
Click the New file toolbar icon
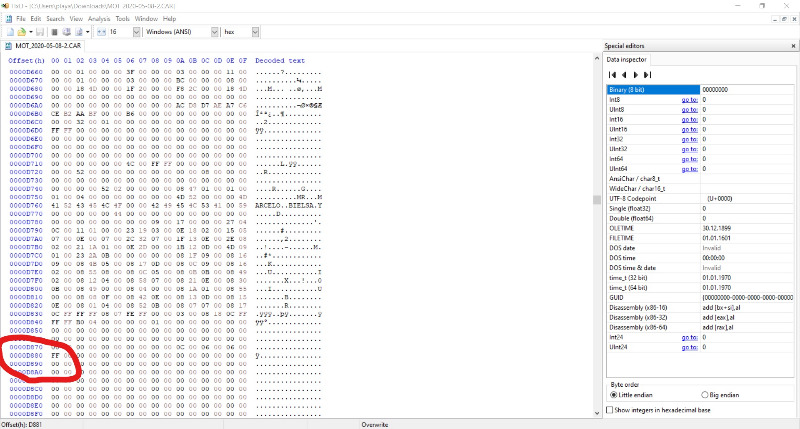(x=8, y=33)
